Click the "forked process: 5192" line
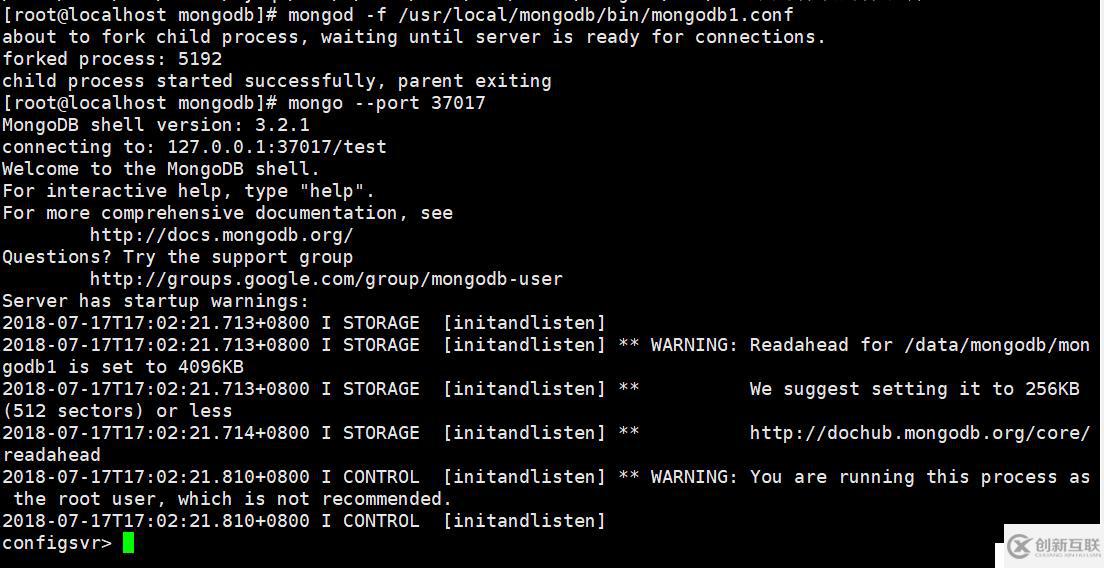Viewport: 1104px width, 568px height. 112,59
